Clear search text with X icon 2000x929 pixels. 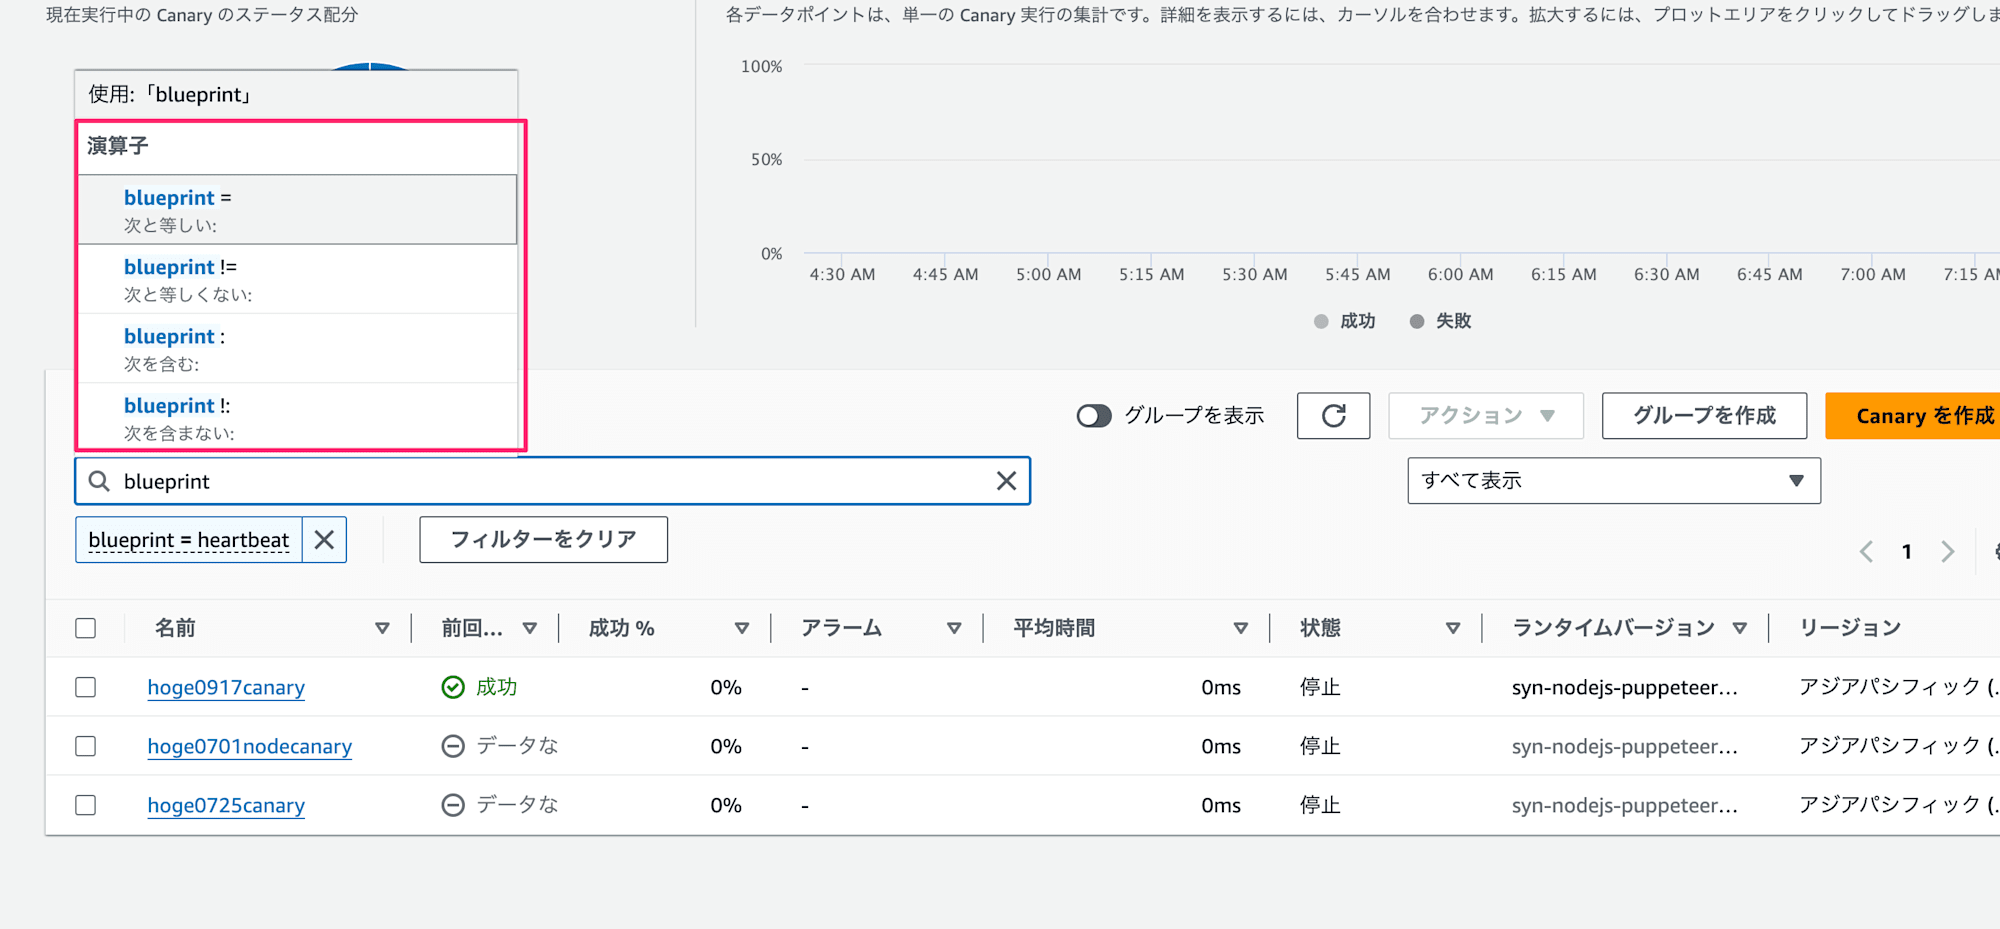[1006, 481]
